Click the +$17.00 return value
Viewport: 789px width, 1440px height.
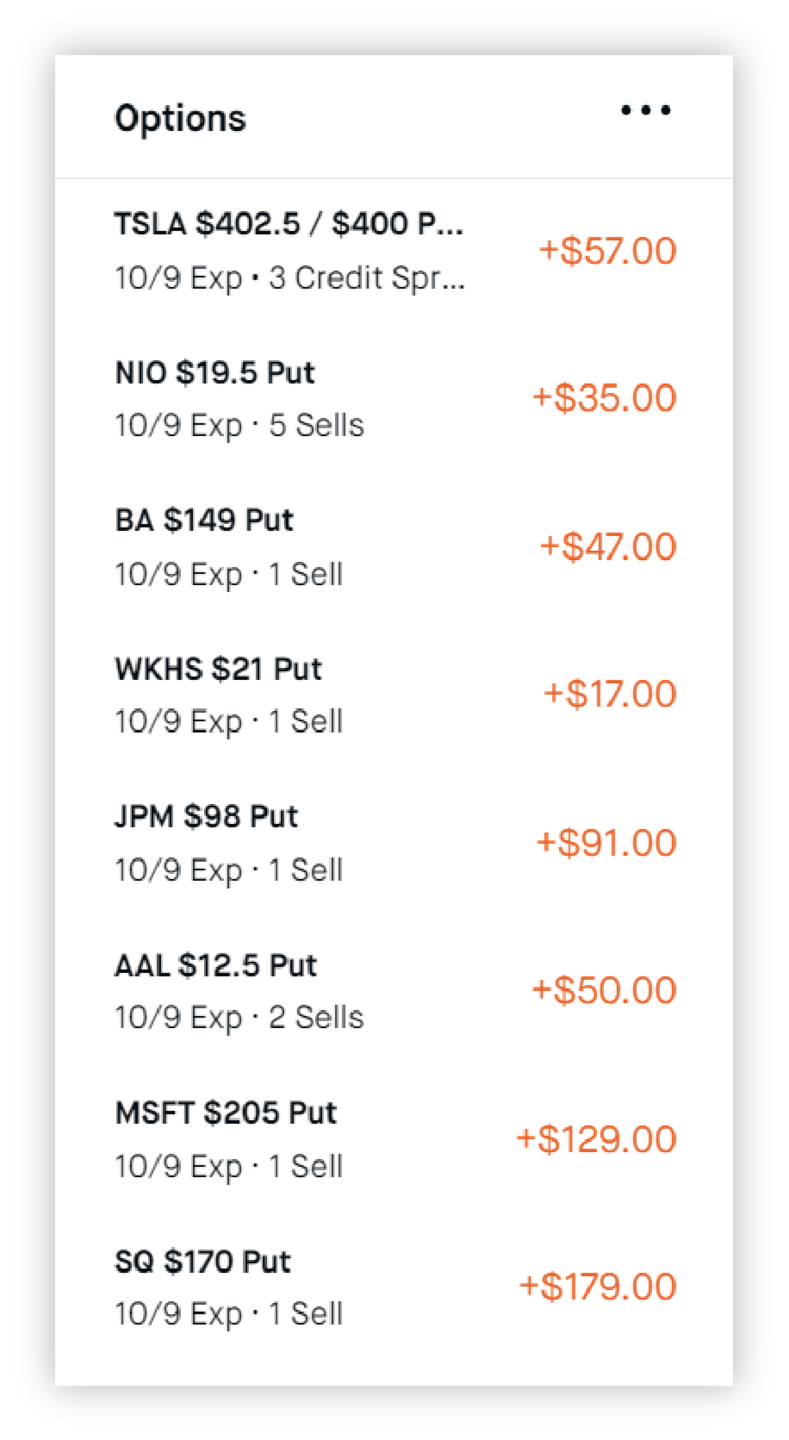tap(610, 694)
